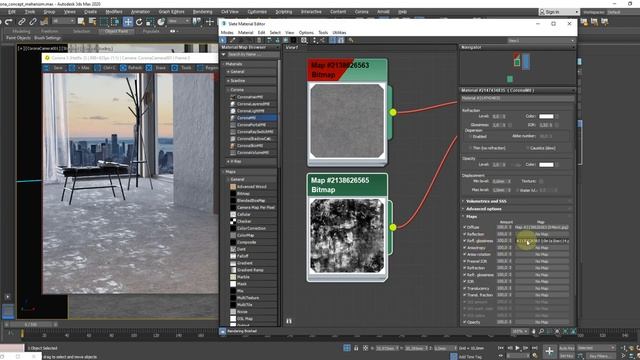640x360 pixels.
Task: Click the Select Object tool icon
Action: pyautogui.click(x=81, y=22)
